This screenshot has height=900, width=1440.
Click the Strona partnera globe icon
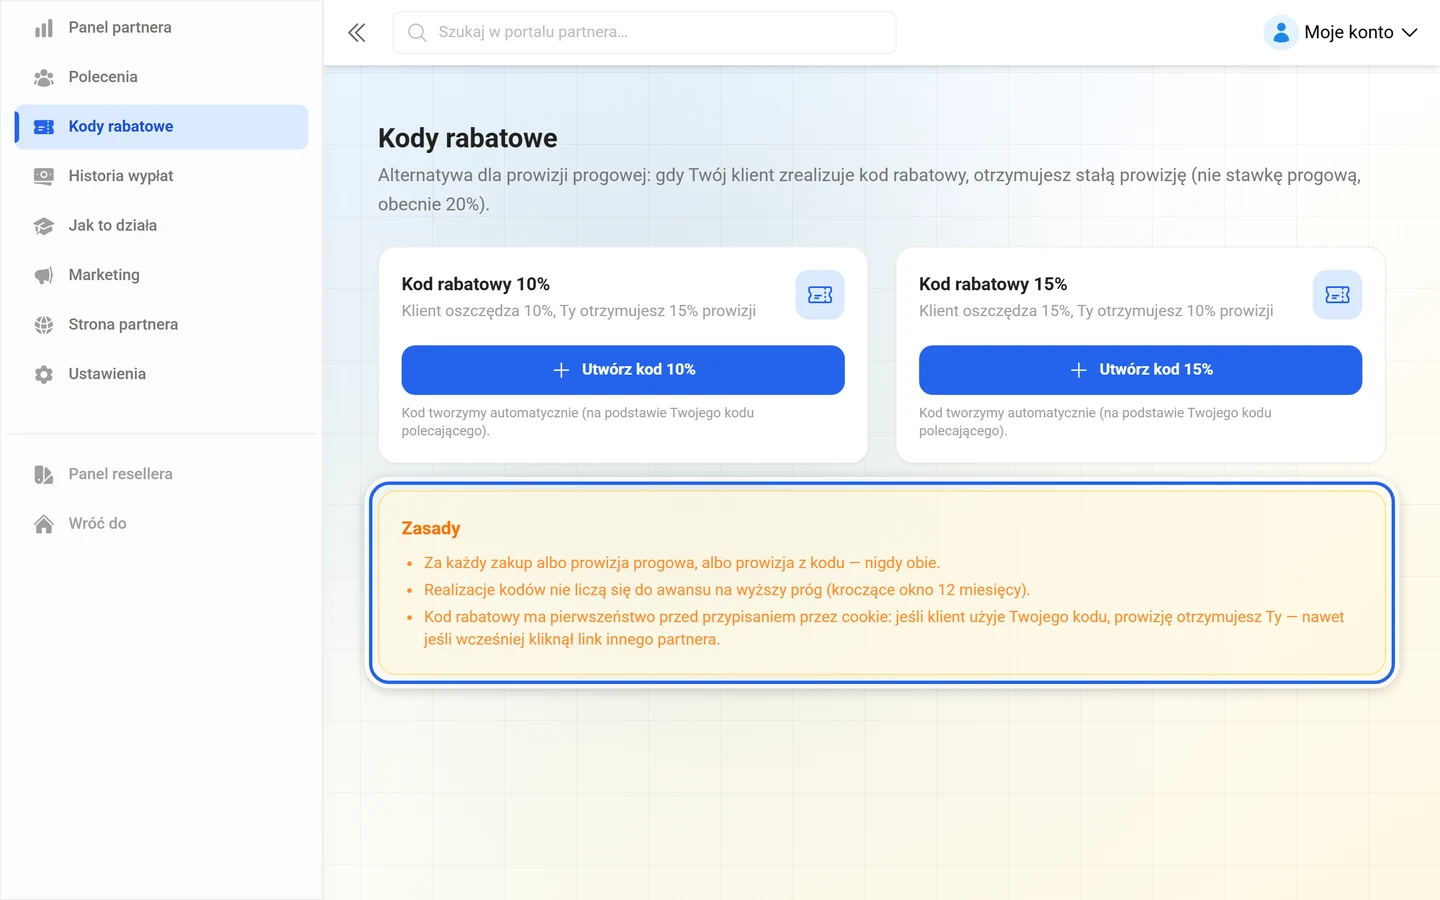44,325
